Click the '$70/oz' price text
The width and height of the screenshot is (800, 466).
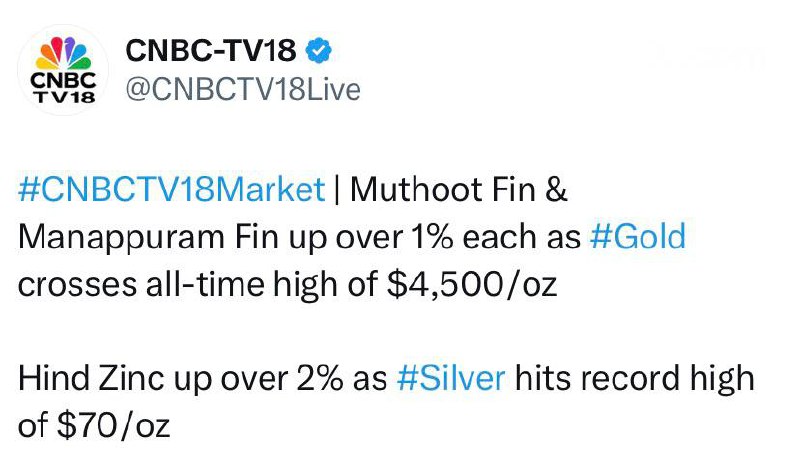coord(107,427)
